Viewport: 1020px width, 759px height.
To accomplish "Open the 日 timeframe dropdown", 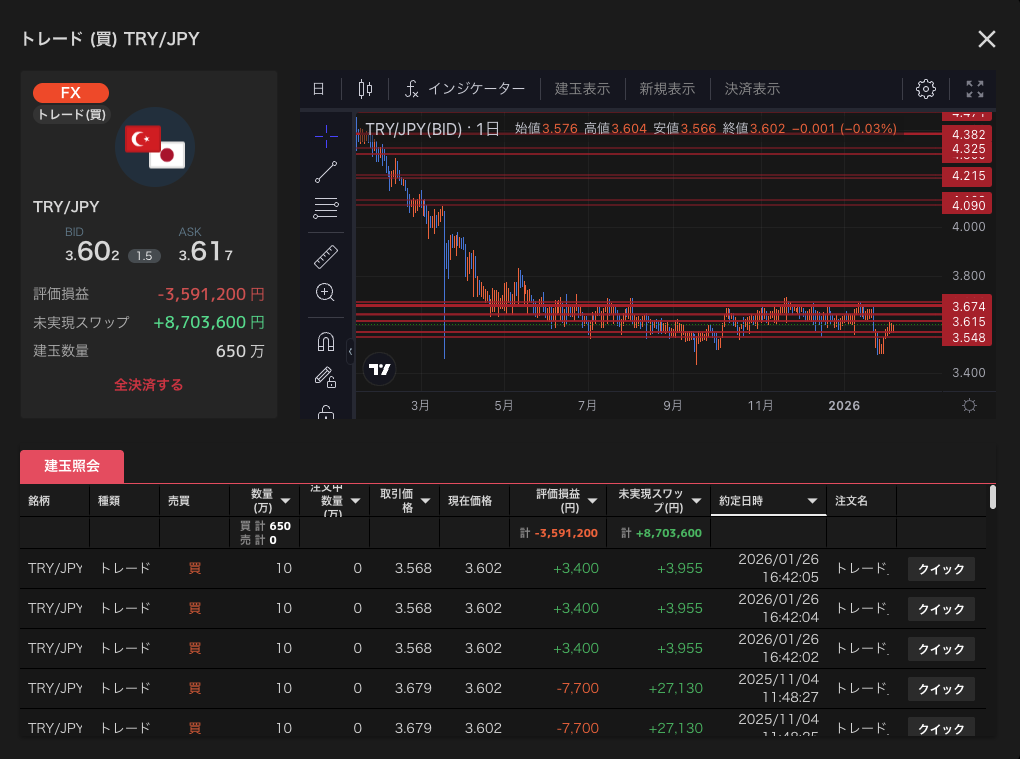I will point(319,89).
